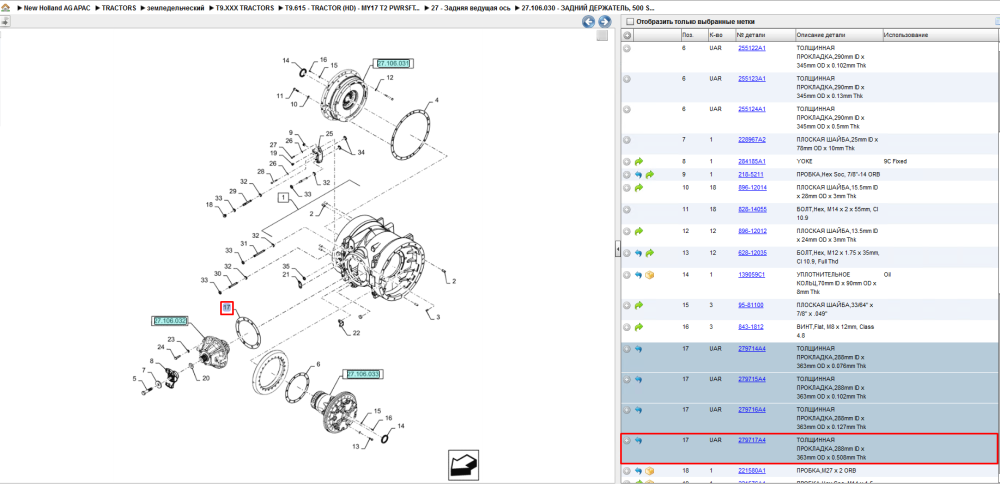Click package box icon for part 139859C1

tap(650, 275)
